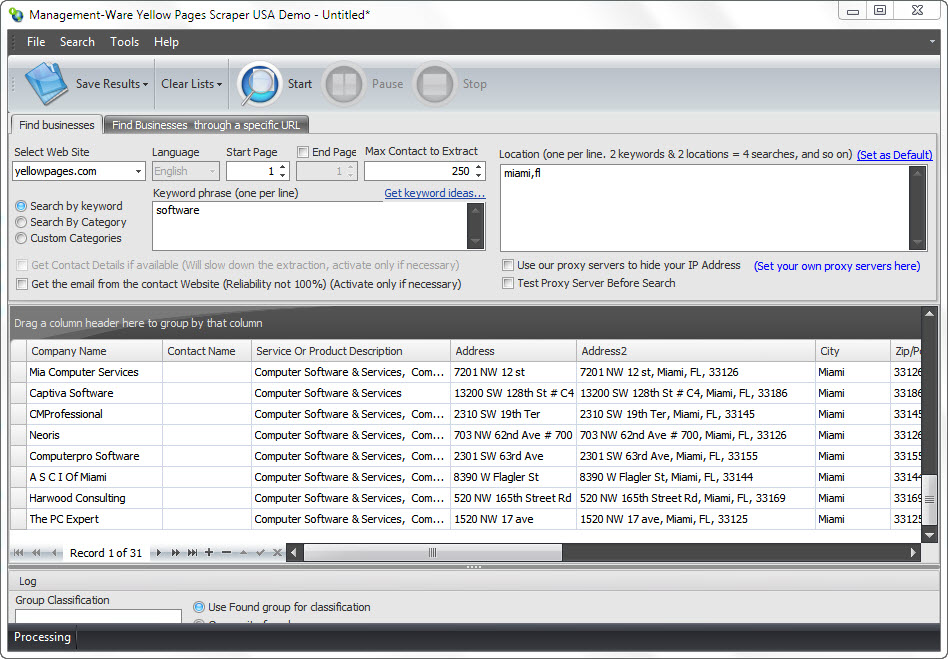The image size is (948, 659).
Task: Open the Tools menu
Action: (x=125, y=42)
